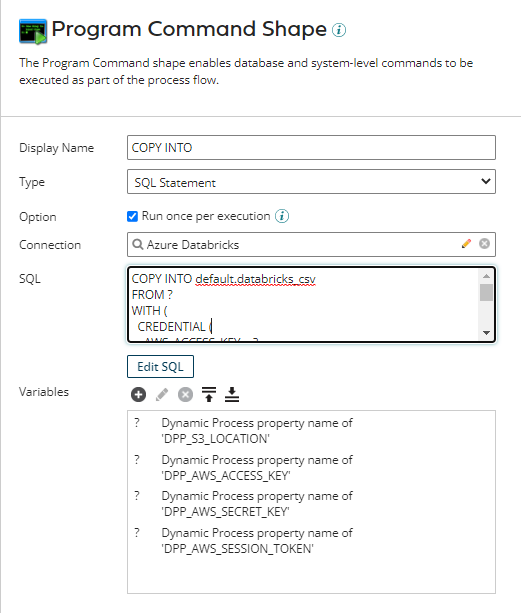Open info tooltip beside Program Command Shape title

coord(339,30)
